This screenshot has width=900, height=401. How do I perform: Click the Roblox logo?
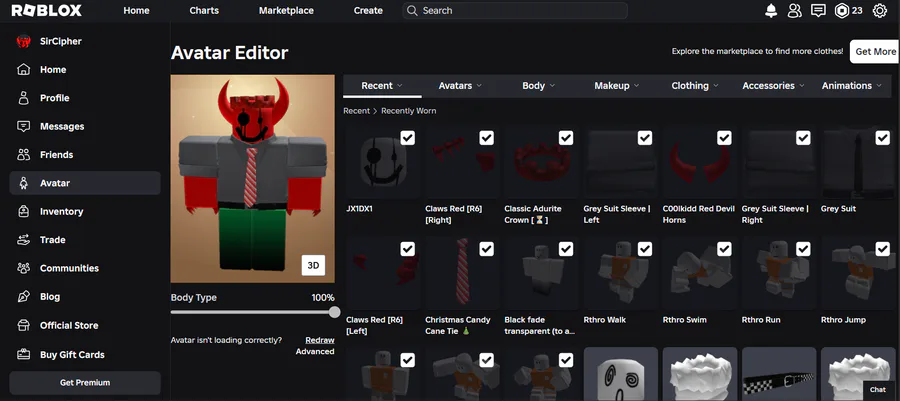point(46,10)
